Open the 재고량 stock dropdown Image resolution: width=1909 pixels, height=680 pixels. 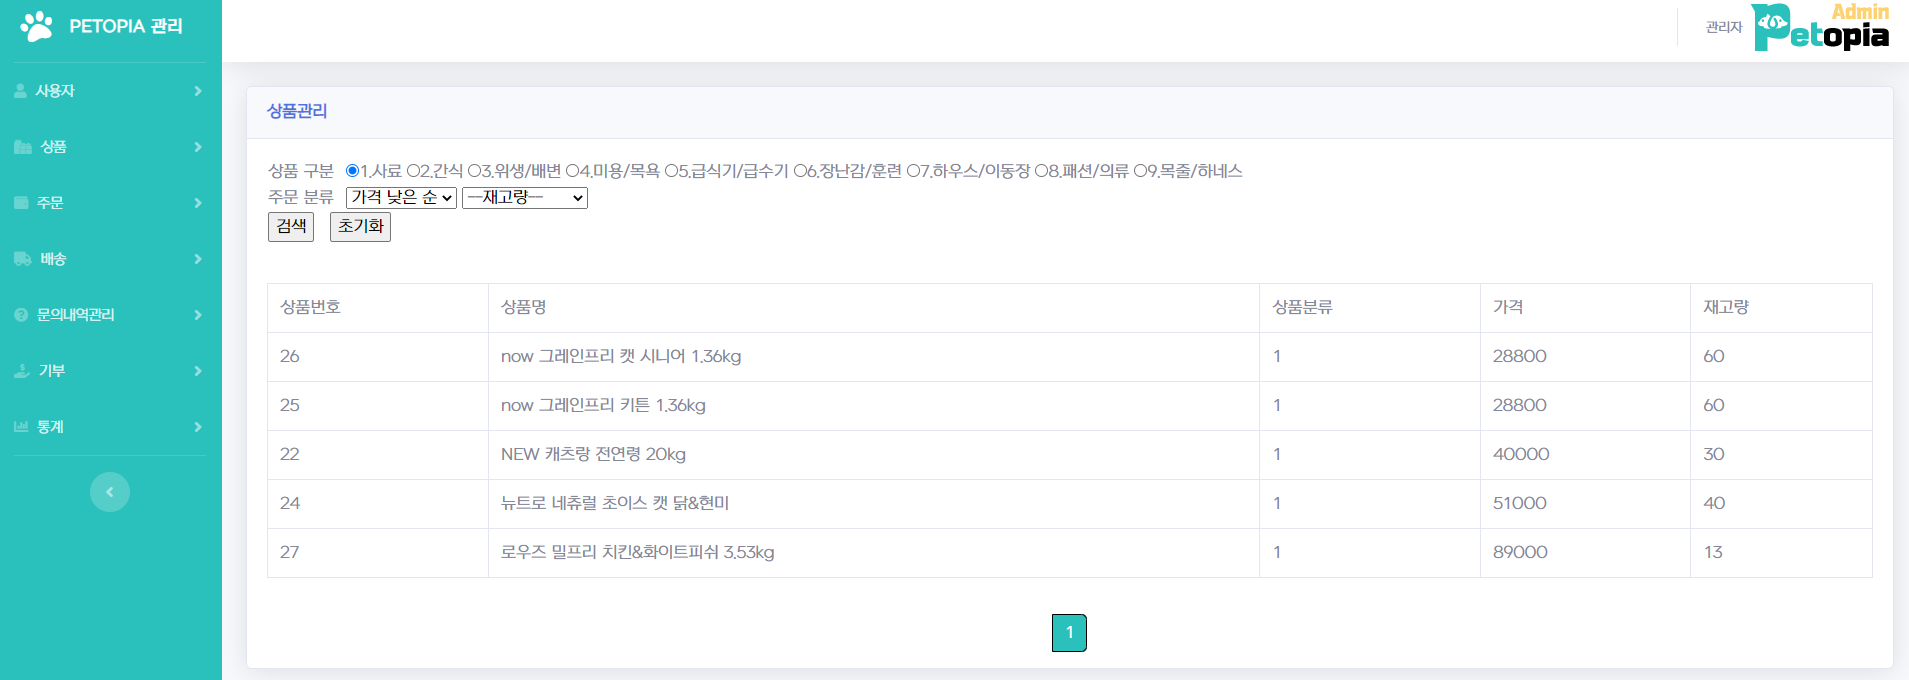(x=525, y=198)
